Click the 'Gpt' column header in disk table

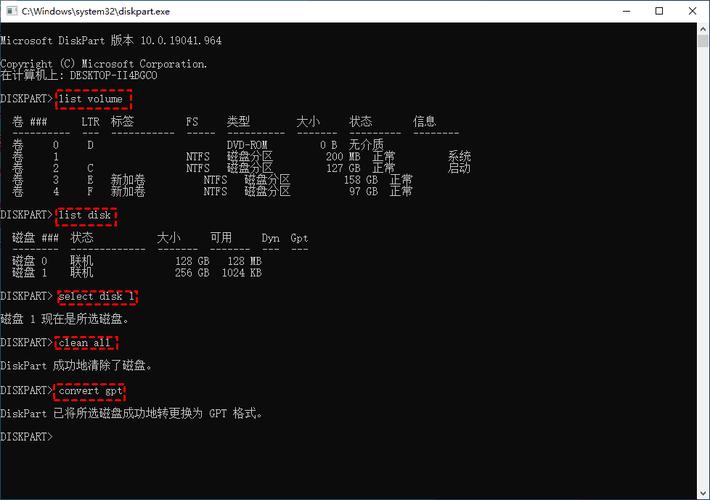click(x=299, y=238)
